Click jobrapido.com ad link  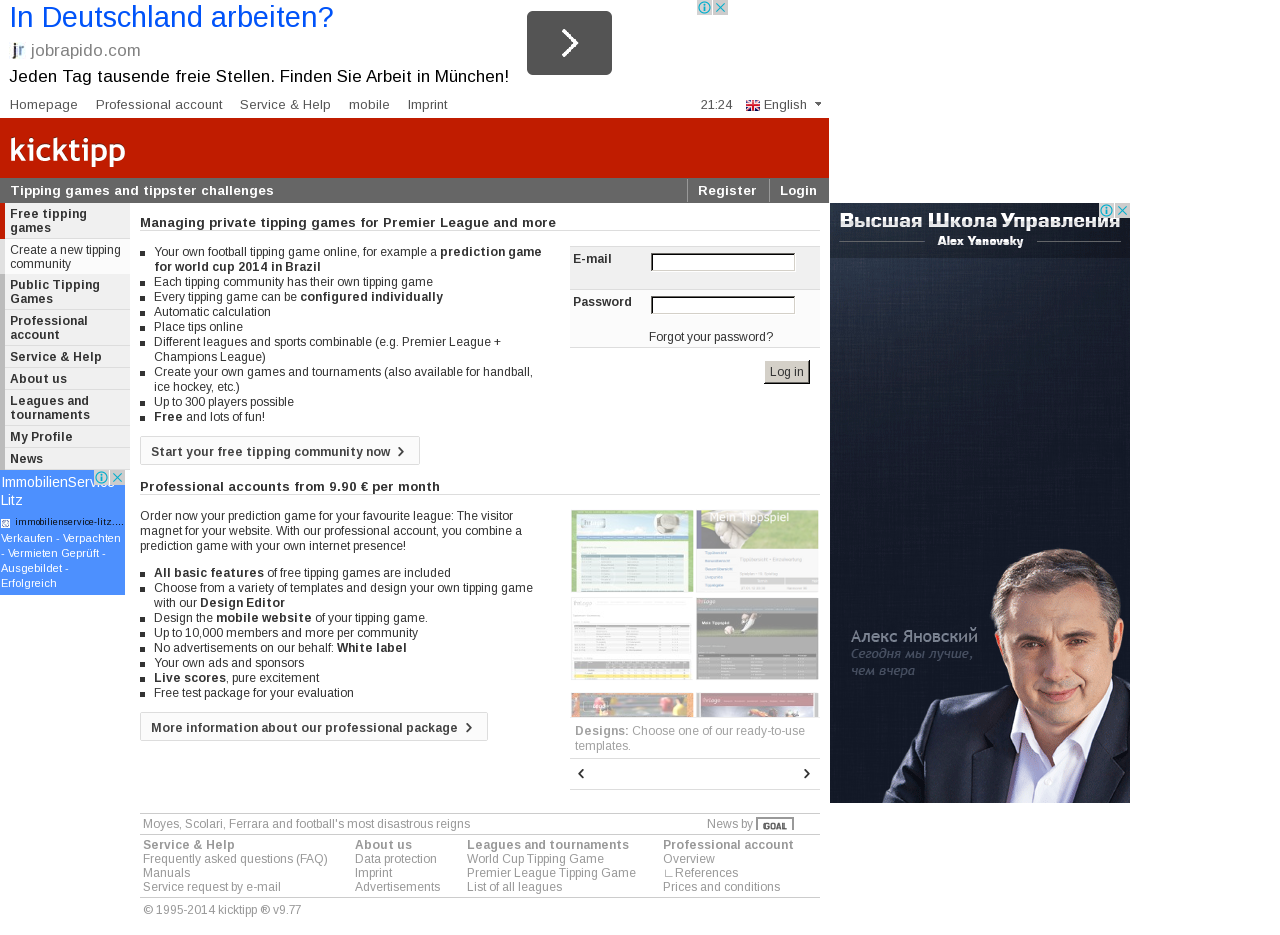[x=85, y=50]
